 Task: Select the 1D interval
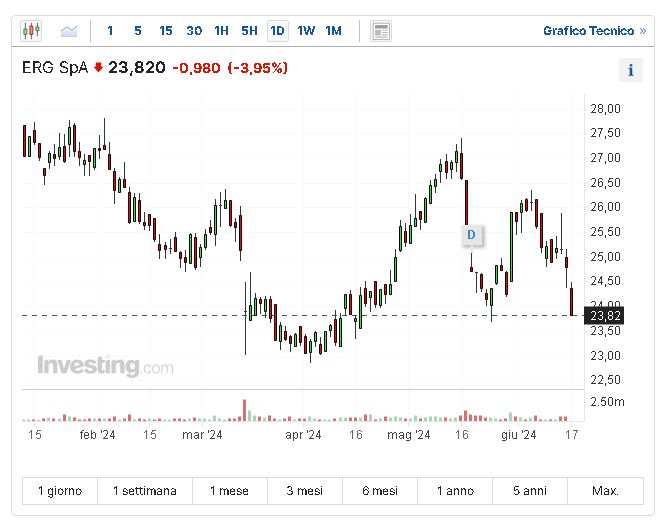click(x=278, y=31)
